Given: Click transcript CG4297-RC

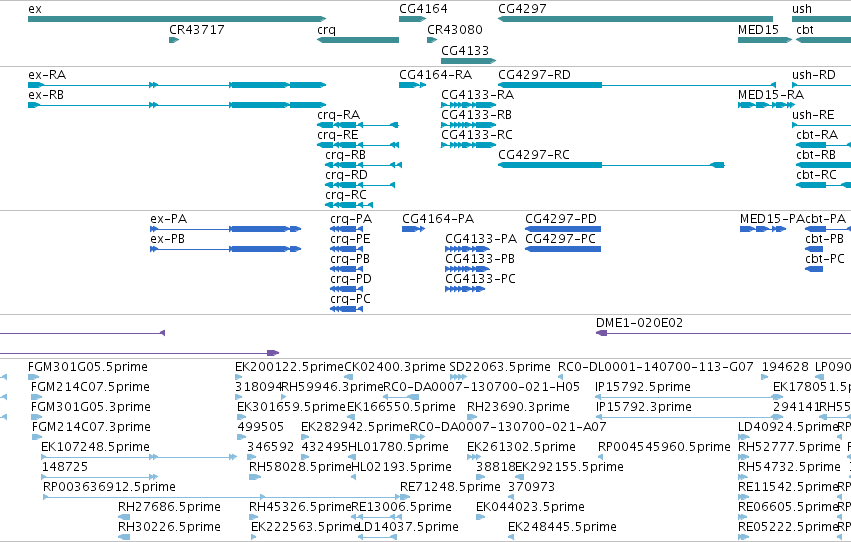Looking at the screenshot, I should (611, 164).
